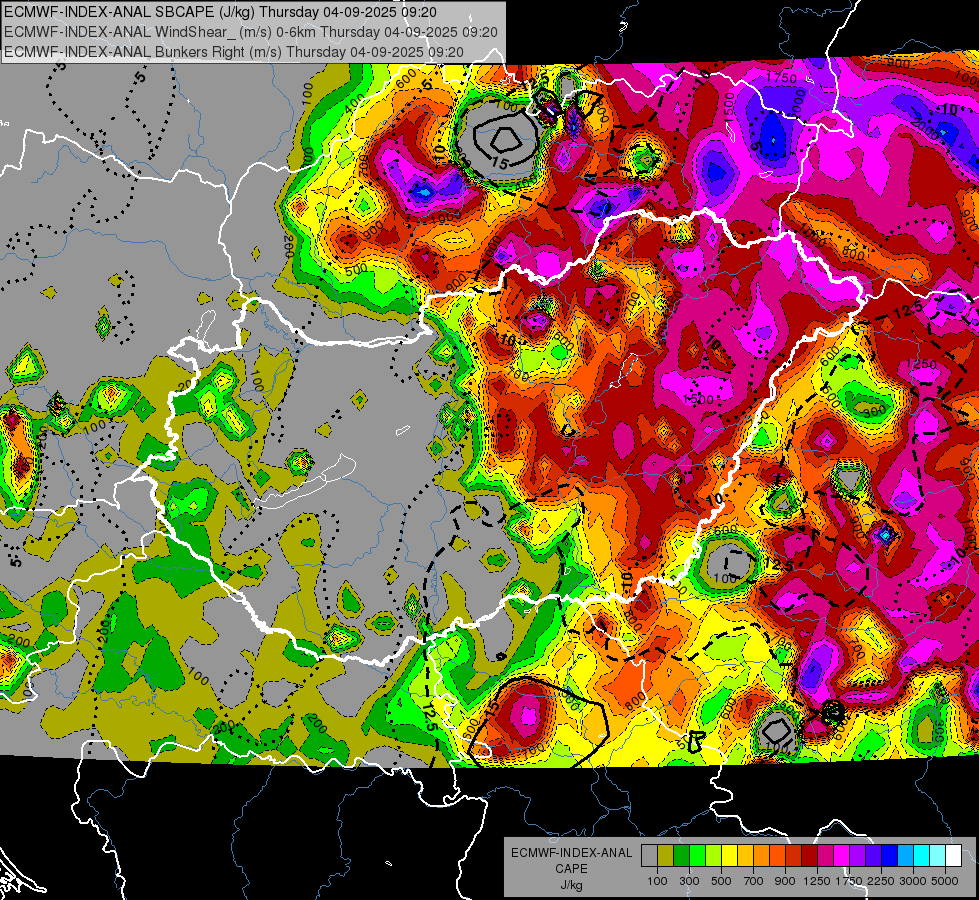This screenshot has width=979, height=900.
Task: Click the J/kg unit text in legend
Action: [x=571, y=885]
